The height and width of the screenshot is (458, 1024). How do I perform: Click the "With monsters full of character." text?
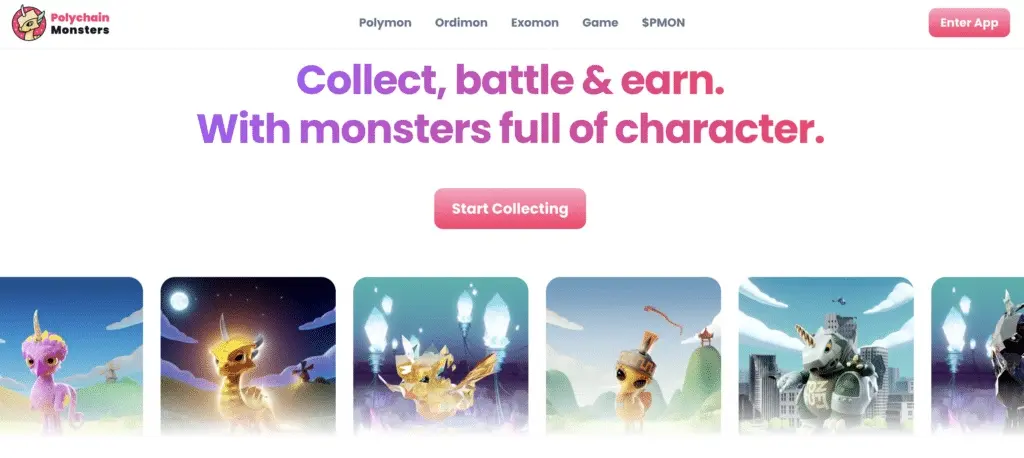point(510,129)
